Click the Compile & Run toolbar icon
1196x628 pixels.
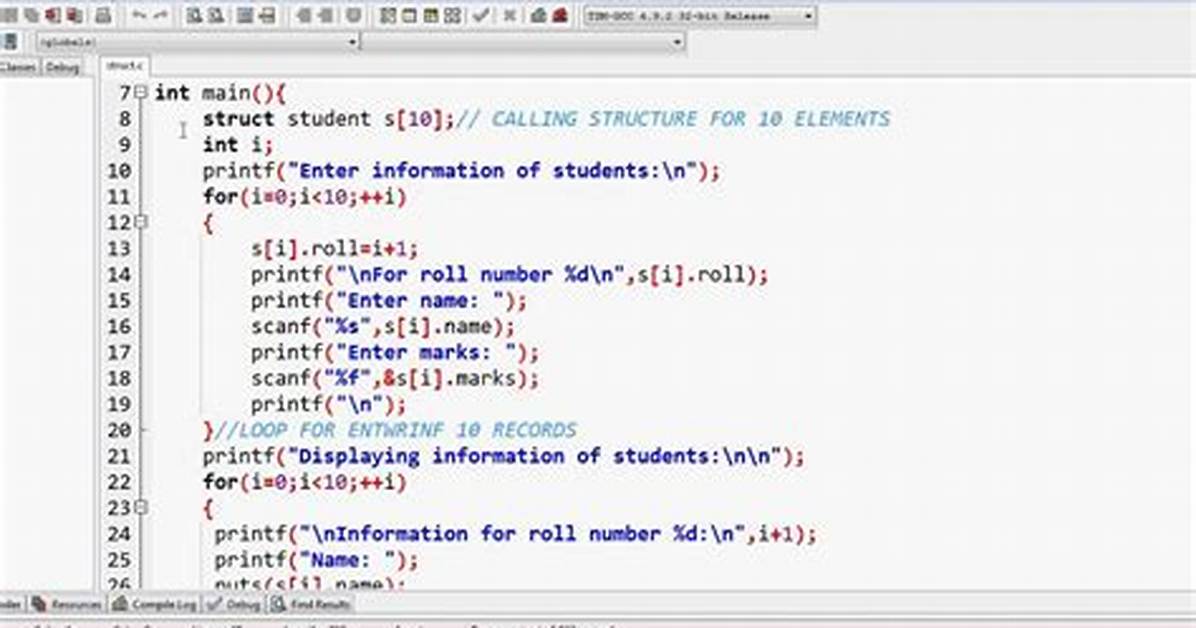tap(431, 15)
